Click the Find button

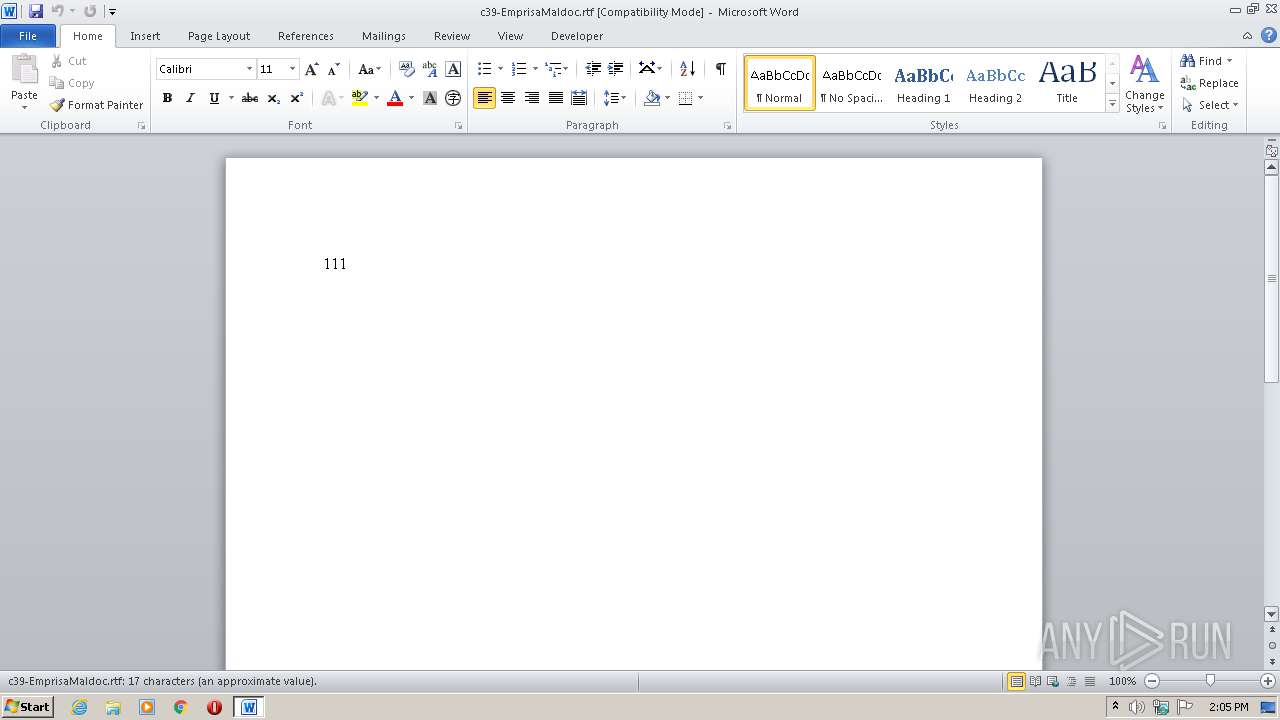coord(1206,61)
